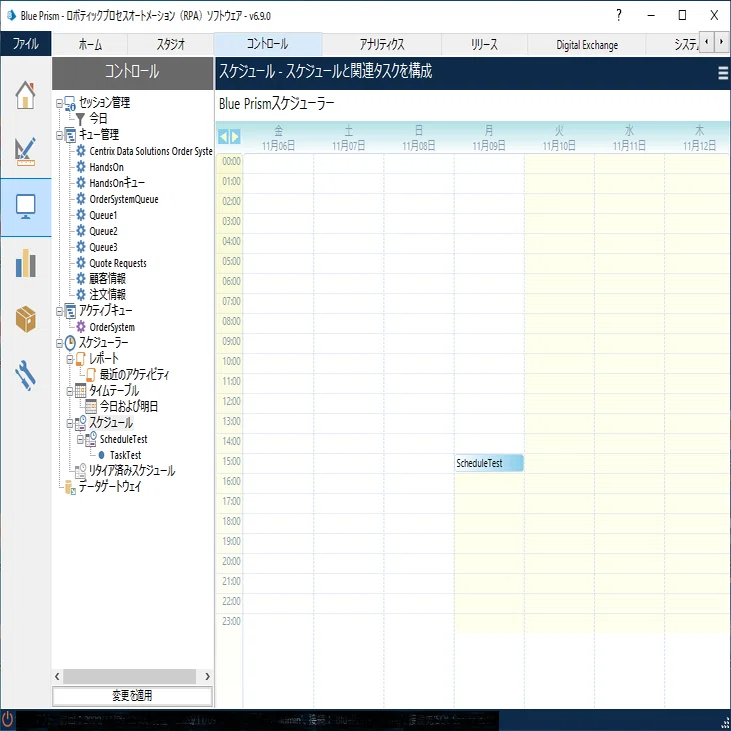The width and height of the screenshot is (731, 731).
Task: Click the calendar icon beside 今日および明日
Action: 91,407
